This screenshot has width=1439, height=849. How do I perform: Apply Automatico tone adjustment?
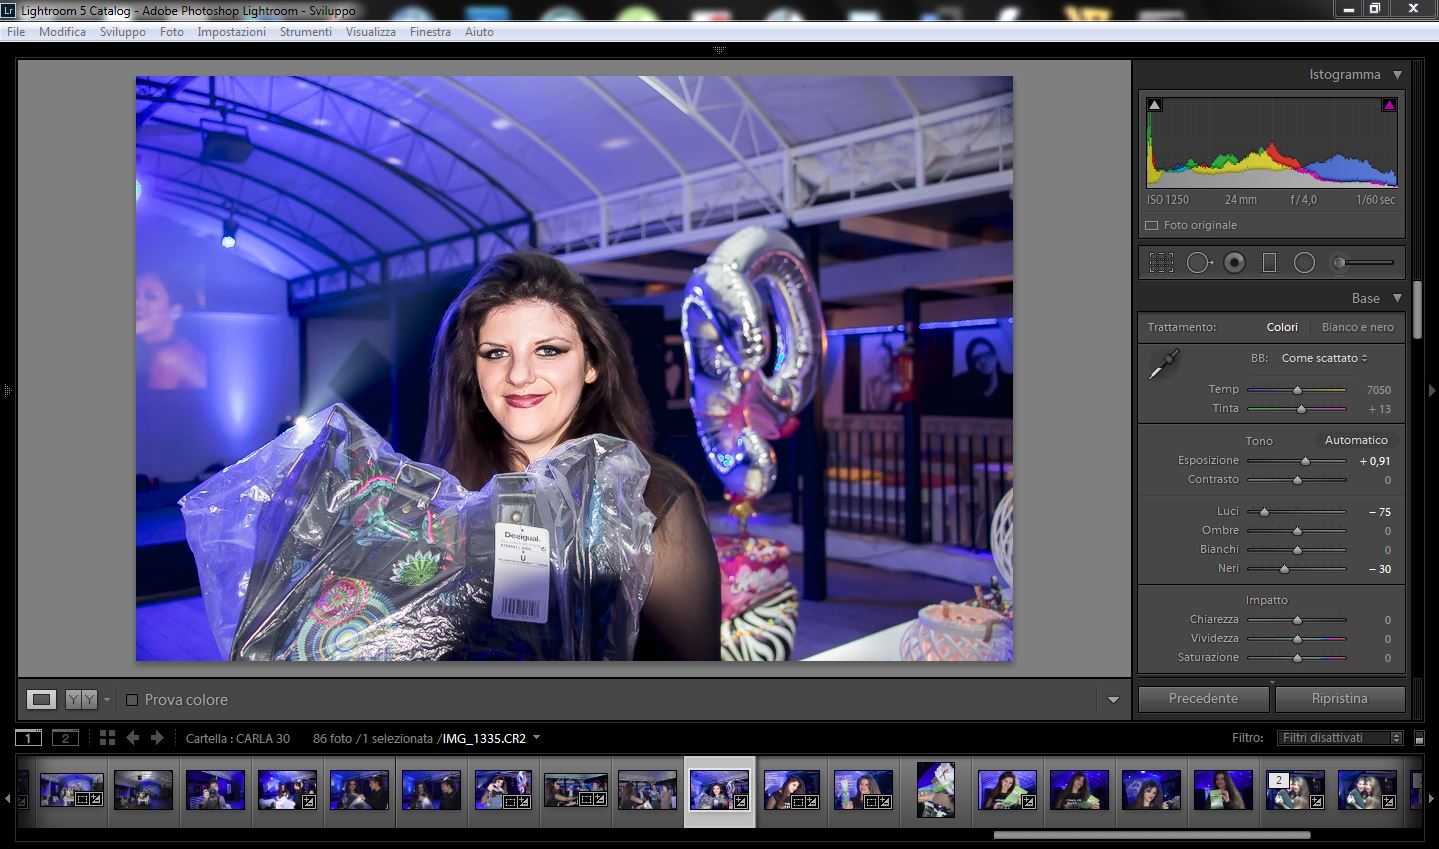point(1355,439)
